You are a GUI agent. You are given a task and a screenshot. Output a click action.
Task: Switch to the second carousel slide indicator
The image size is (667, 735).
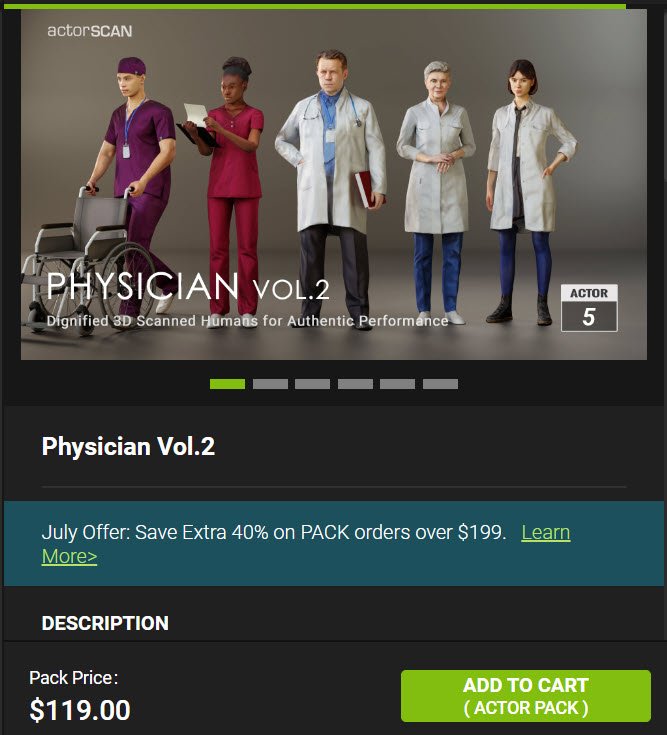pos(270,384)
